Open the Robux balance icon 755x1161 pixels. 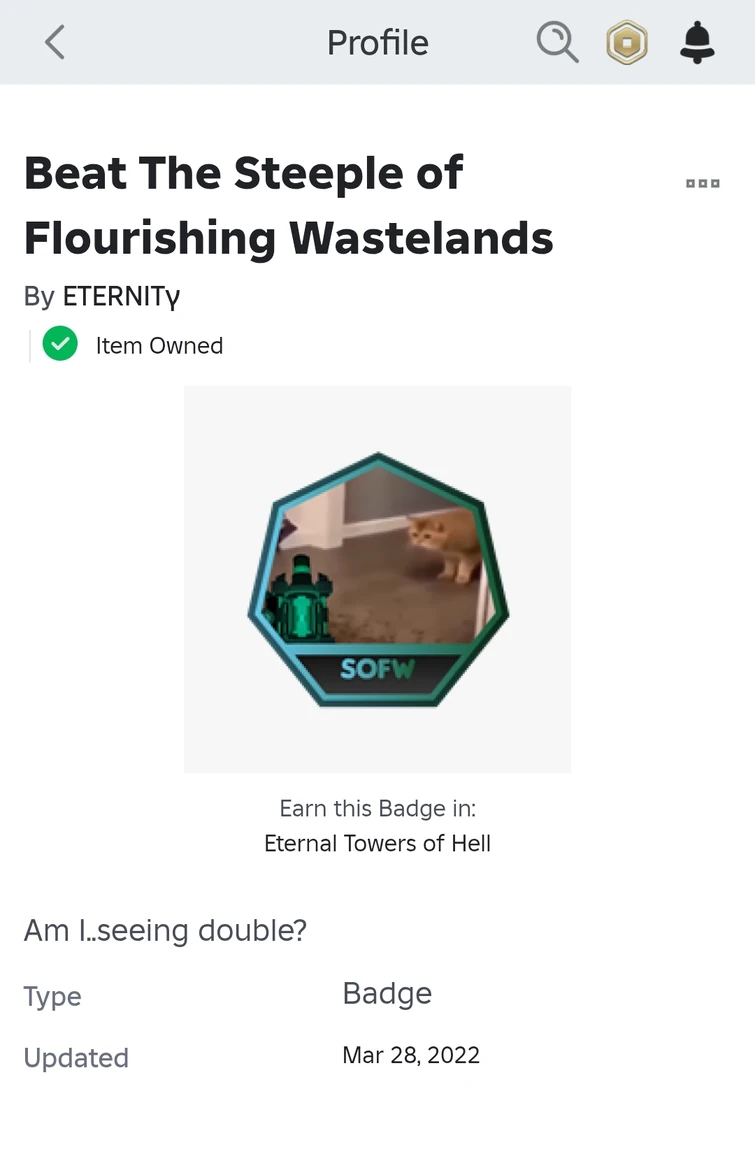(627, 43)
